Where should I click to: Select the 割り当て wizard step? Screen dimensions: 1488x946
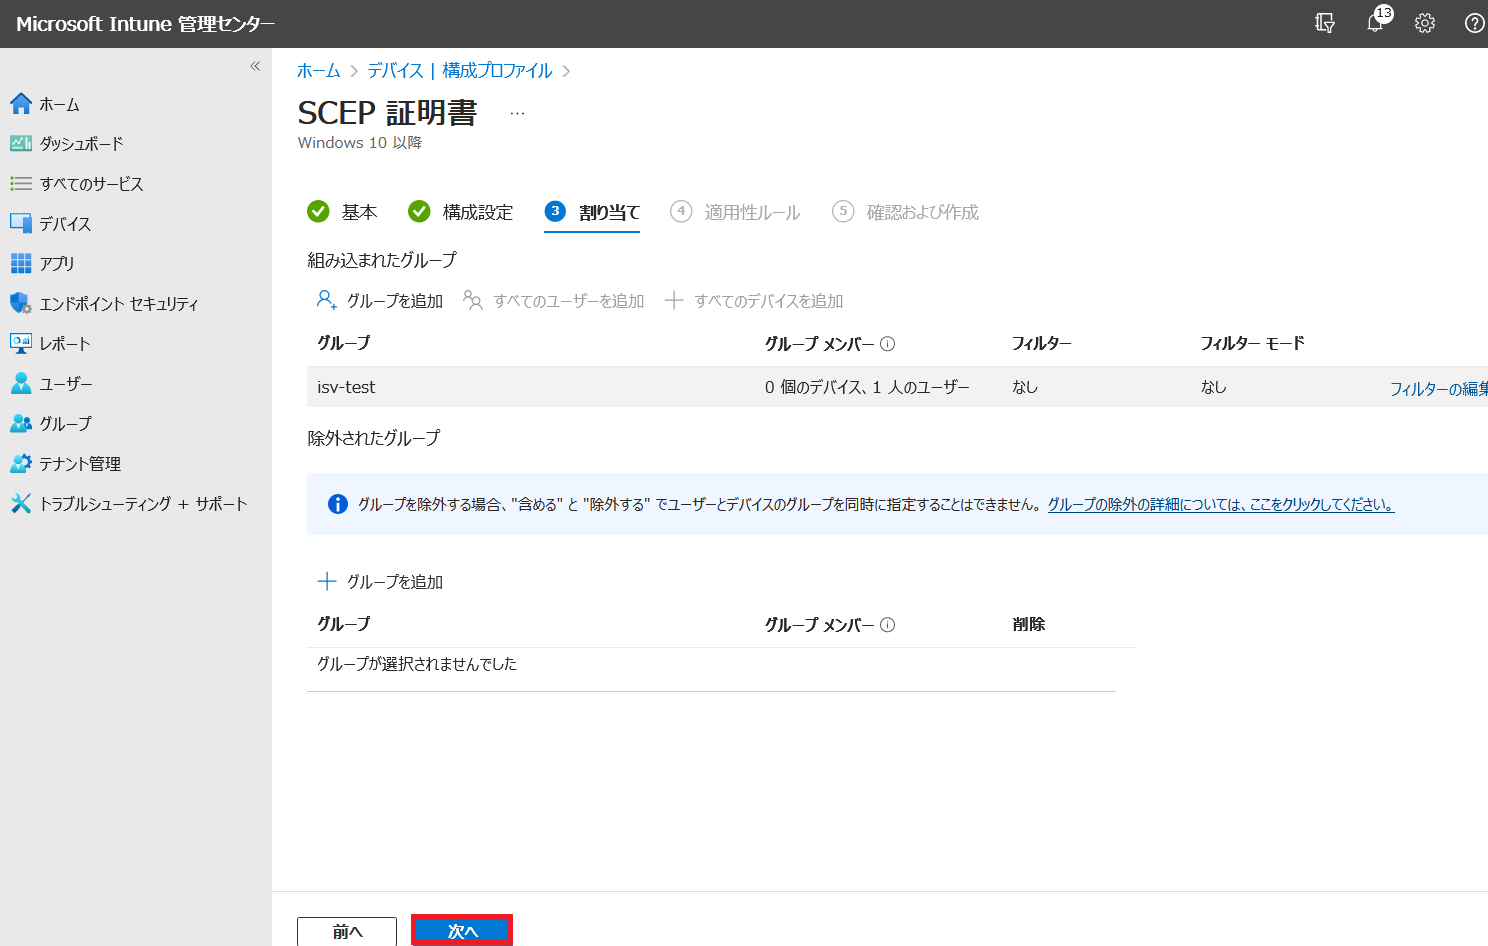pyautogui.click(x=592, y=212)
